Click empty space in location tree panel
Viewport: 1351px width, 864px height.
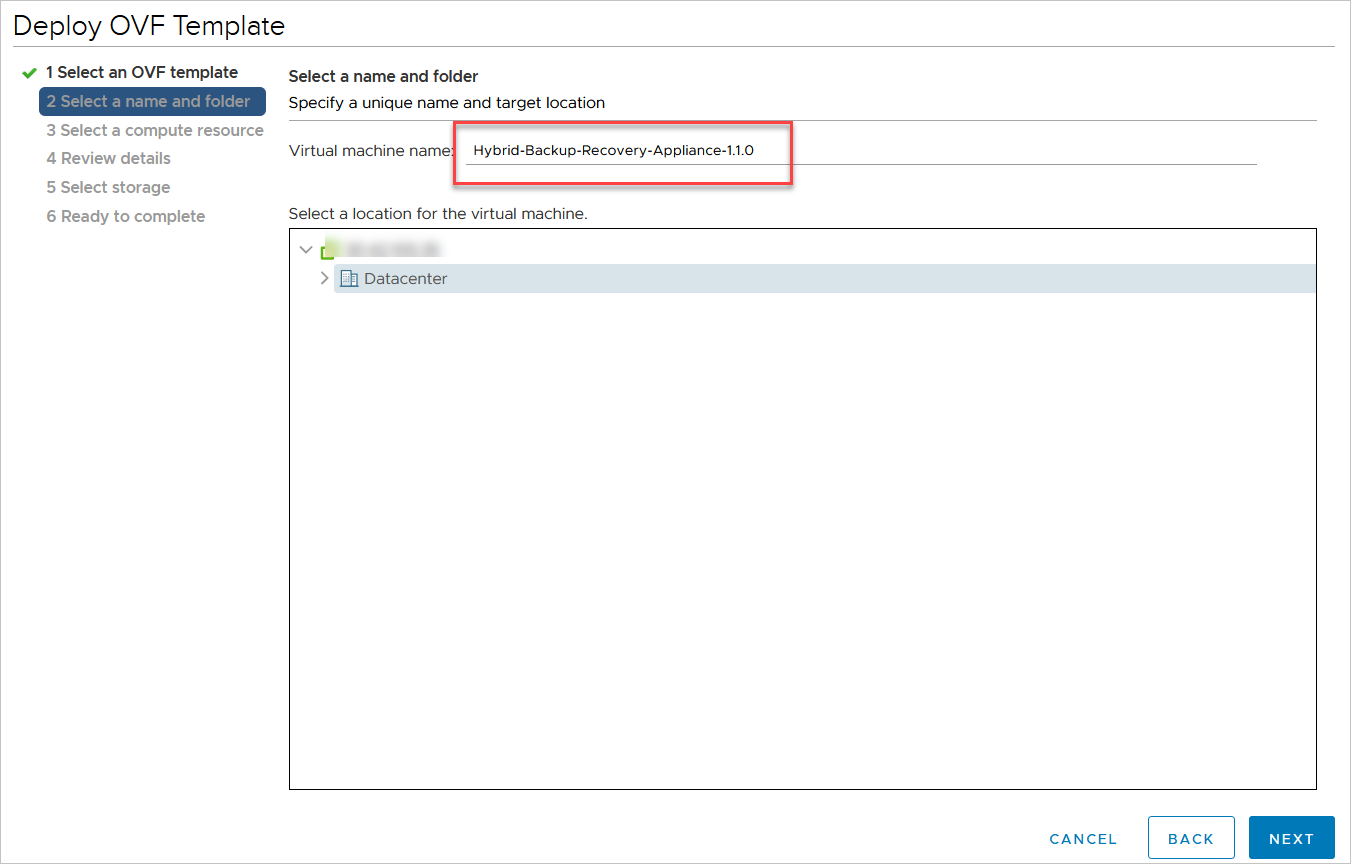coord(802,540)
